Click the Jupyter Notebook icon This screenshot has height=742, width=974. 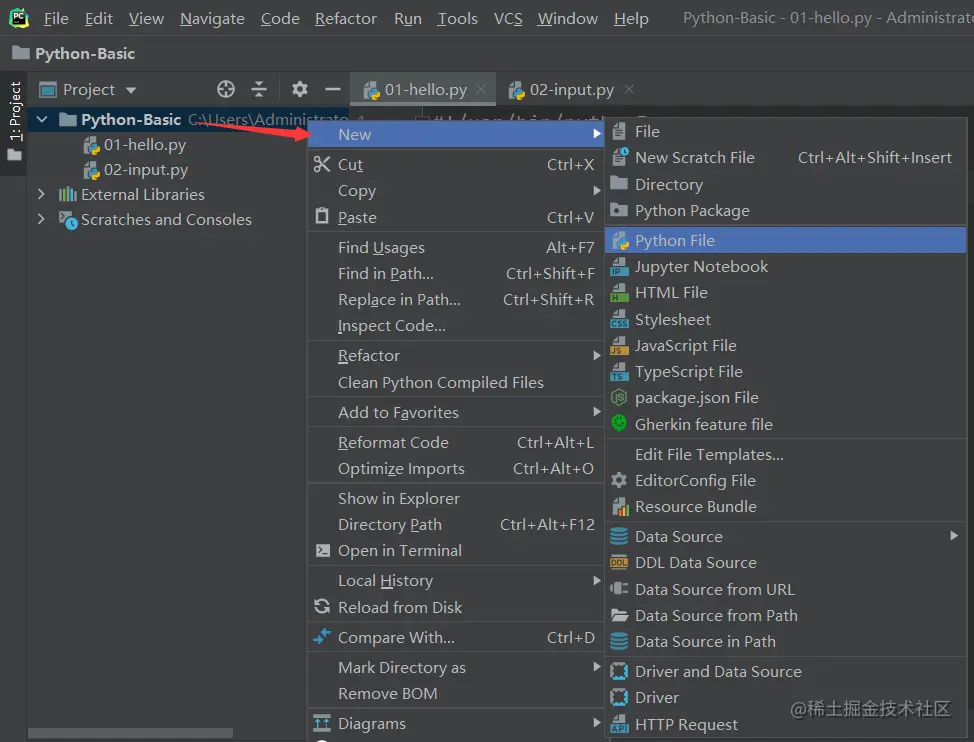click(619, 266)
